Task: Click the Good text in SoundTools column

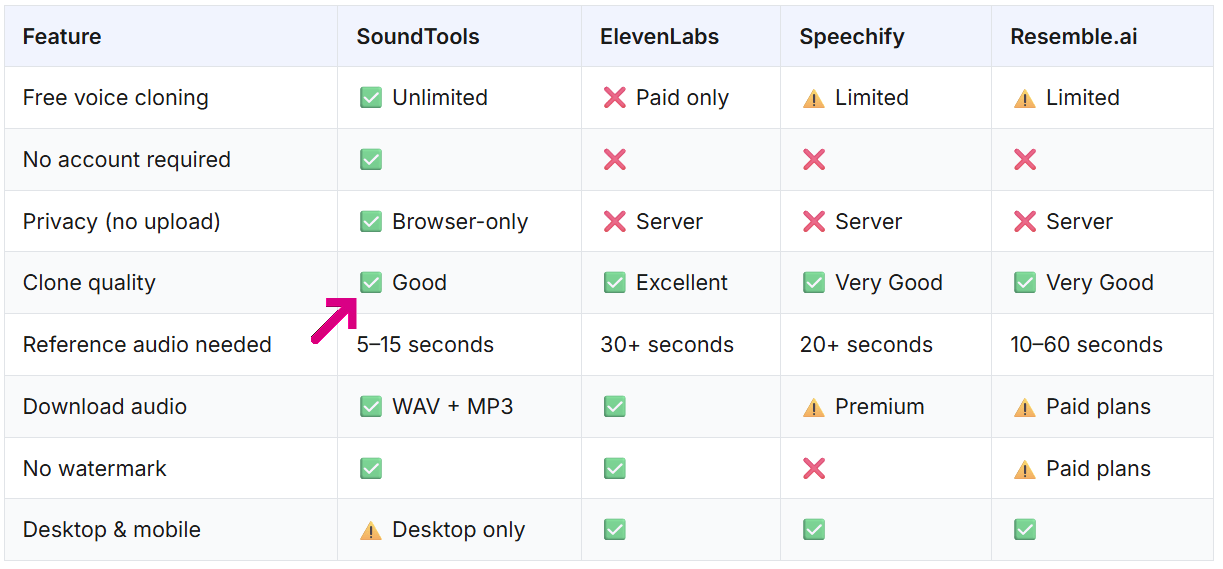Action: coord(419,283)
